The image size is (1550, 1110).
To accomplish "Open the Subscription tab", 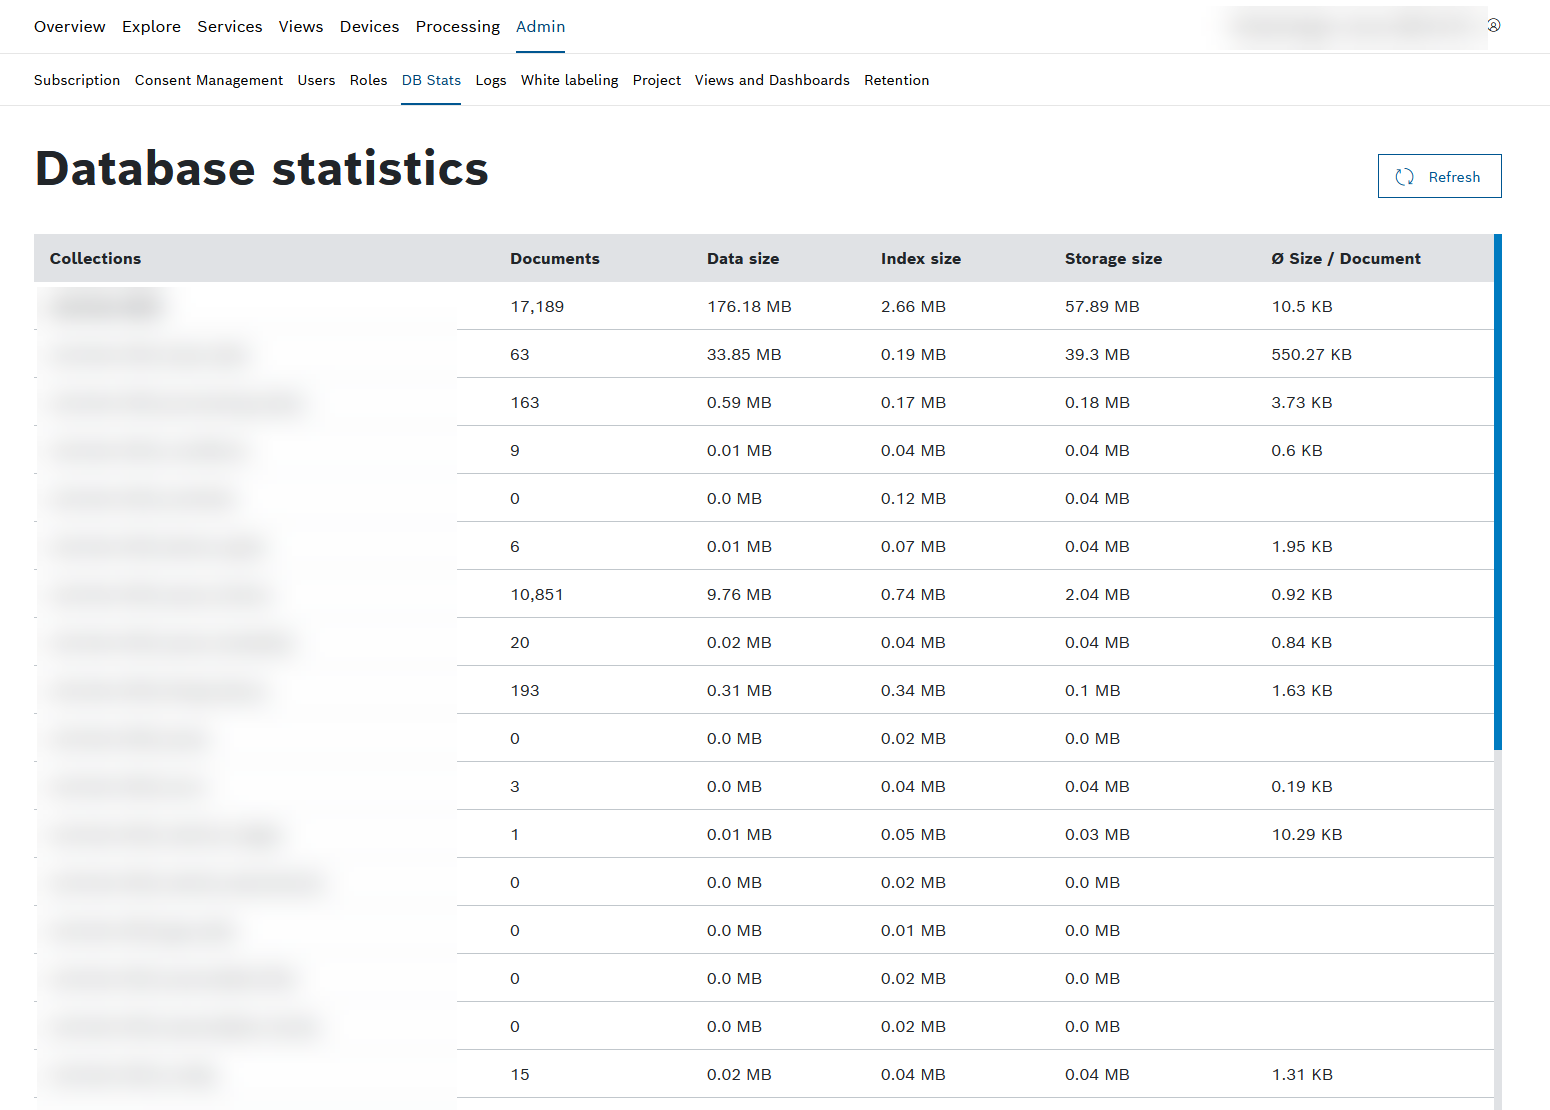I will coord(77,80).
